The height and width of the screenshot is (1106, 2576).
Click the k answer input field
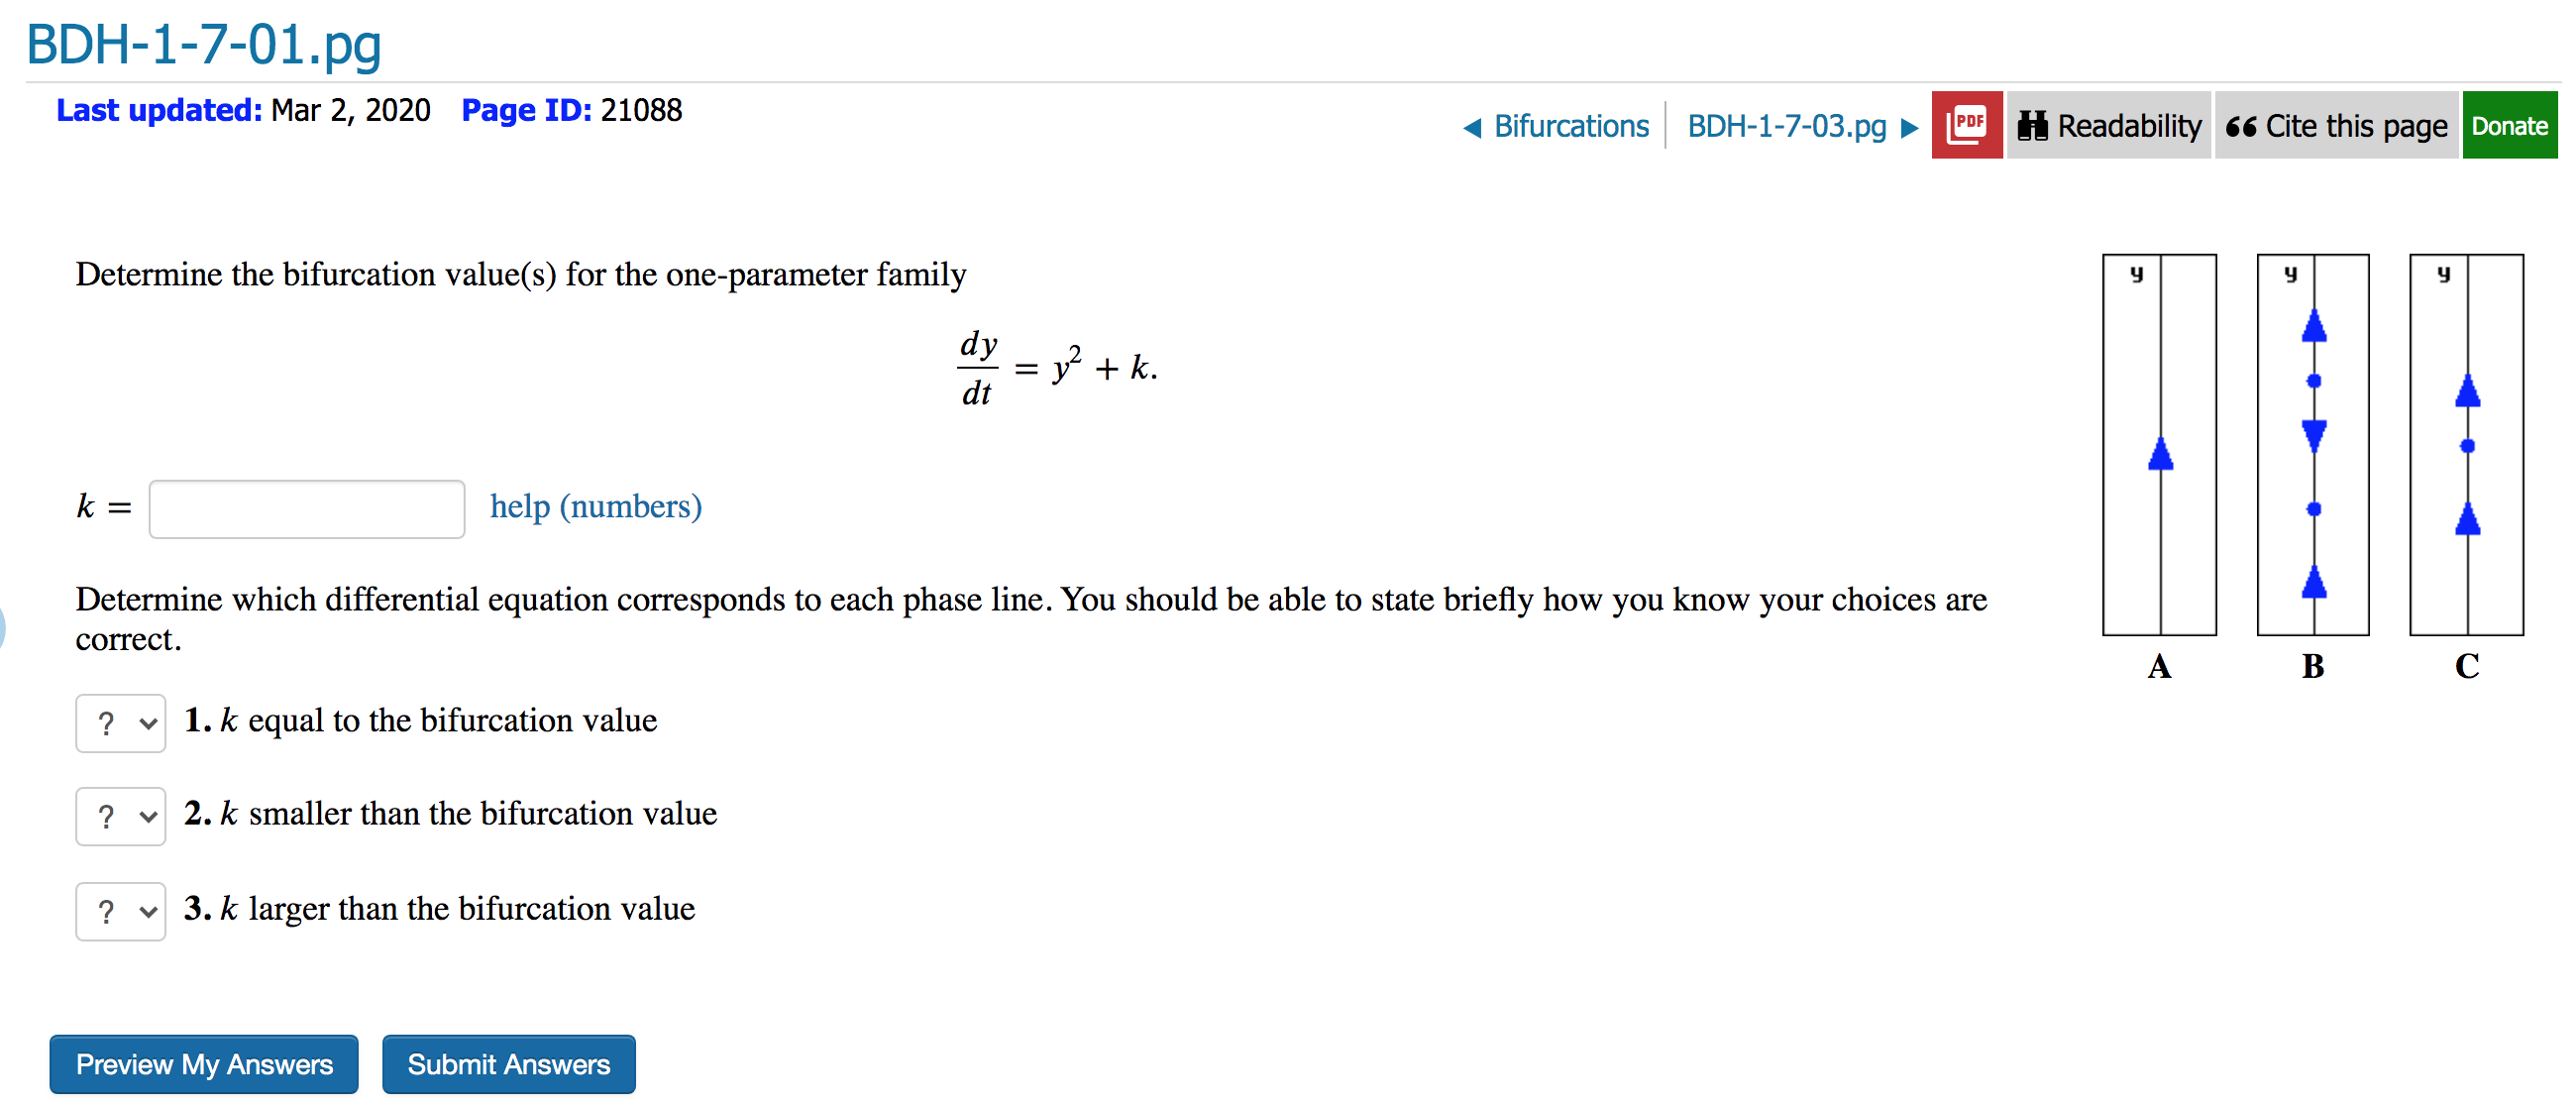tap(306, 509)
